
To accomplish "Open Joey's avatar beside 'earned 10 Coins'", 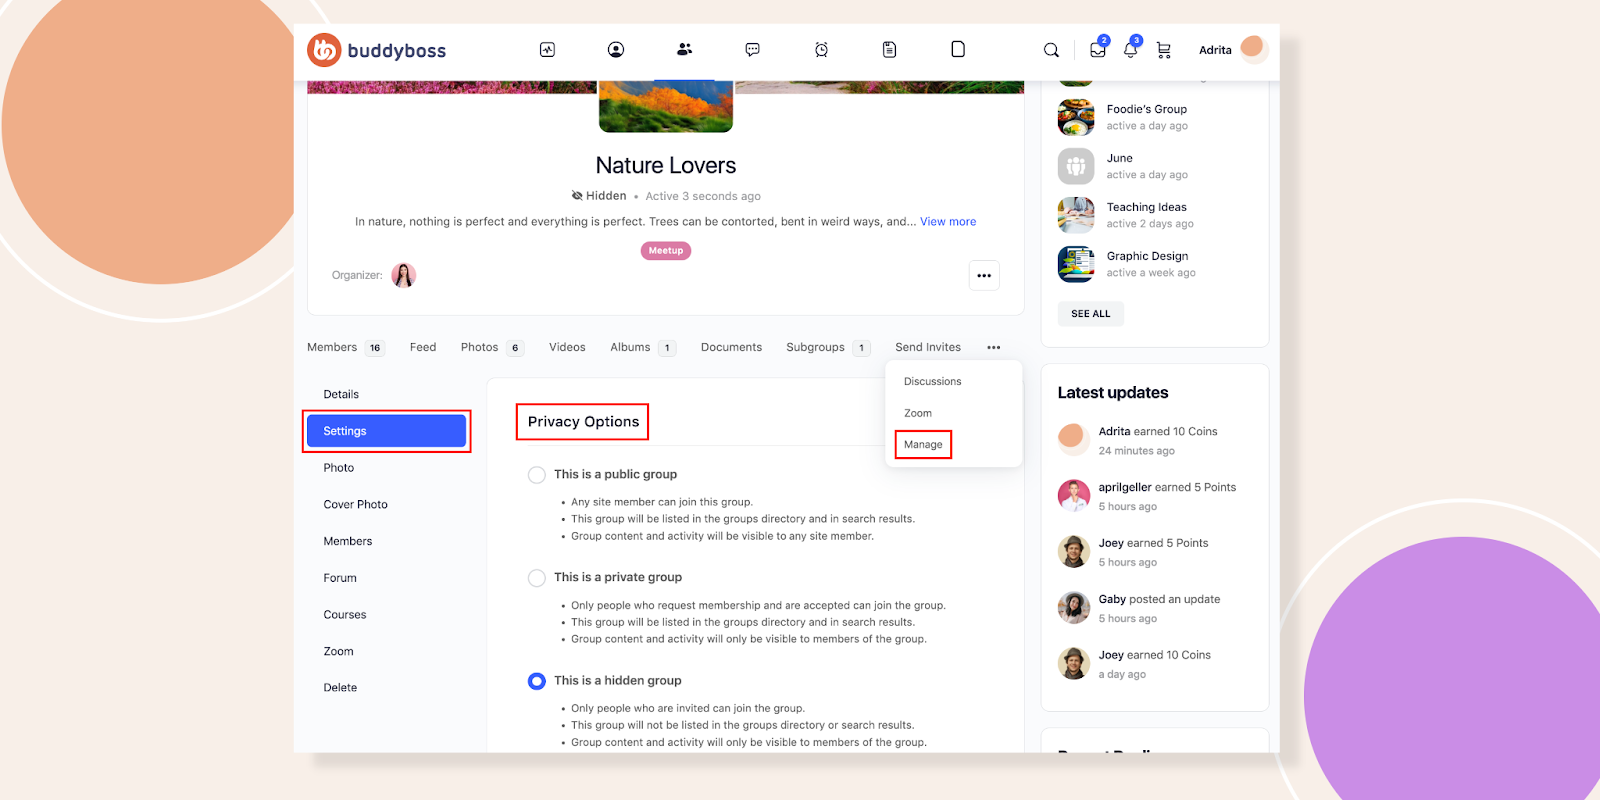I will click(1074, 663).
